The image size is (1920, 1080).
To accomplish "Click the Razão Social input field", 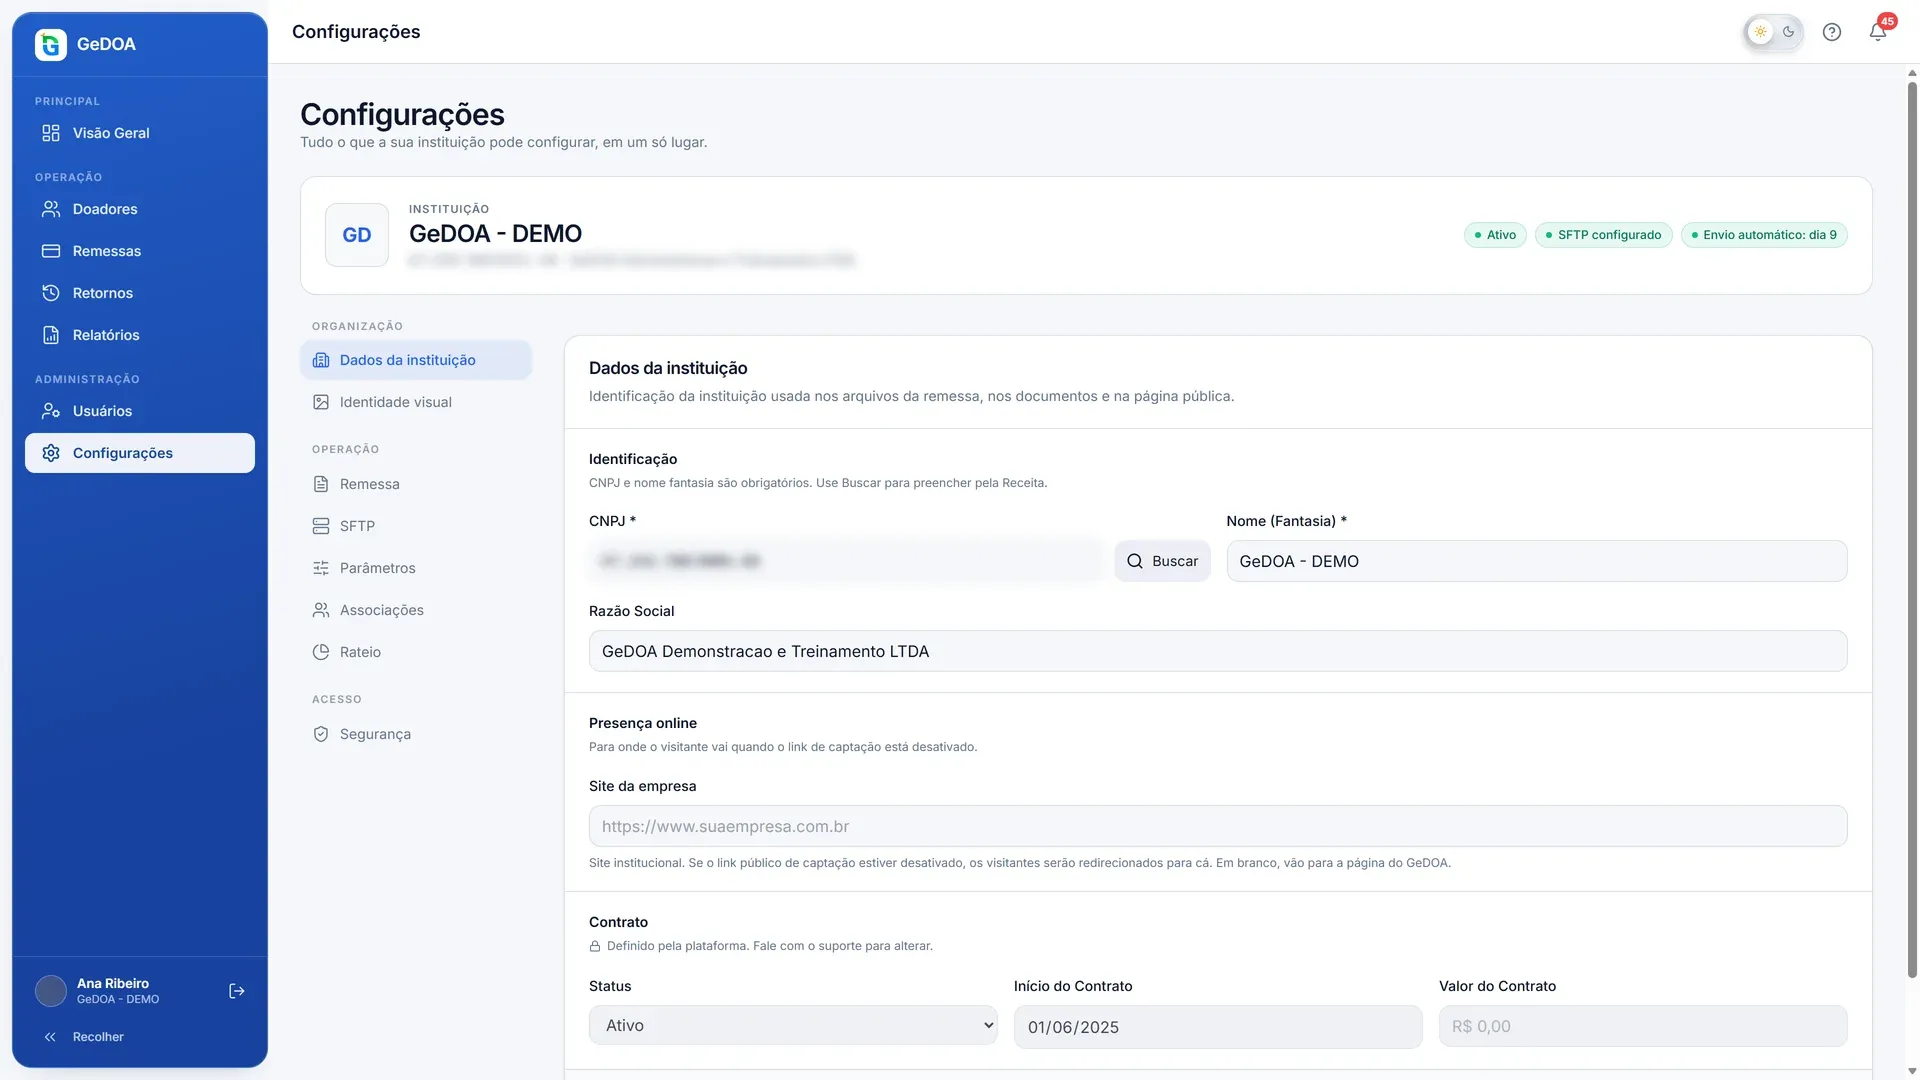I will pyautogui.click(x=1218, y=651).
